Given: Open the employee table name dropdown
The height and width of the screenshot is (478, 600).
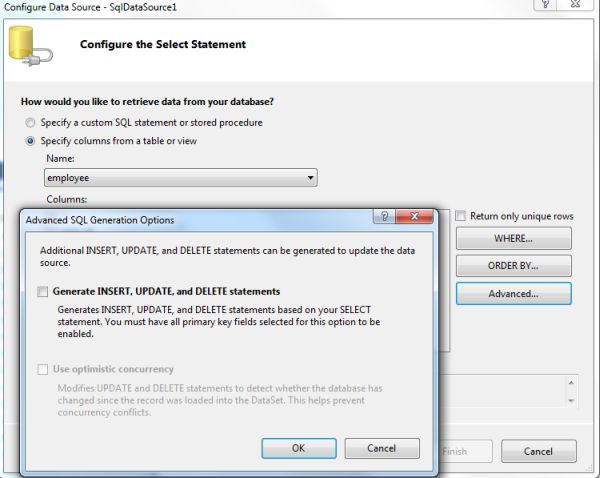Looking at the screenshot, I should point(311,178).
